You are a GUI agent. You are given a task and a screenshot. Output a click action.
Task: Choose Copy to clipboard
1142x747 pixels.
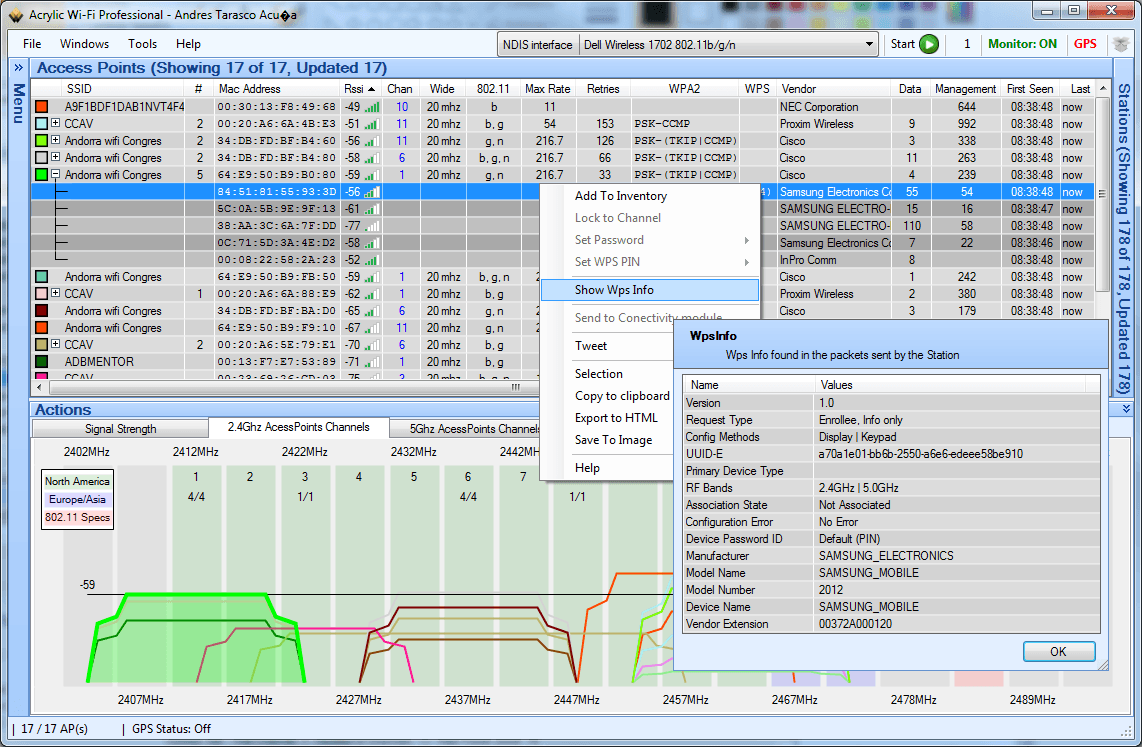(x=622, y=396)
